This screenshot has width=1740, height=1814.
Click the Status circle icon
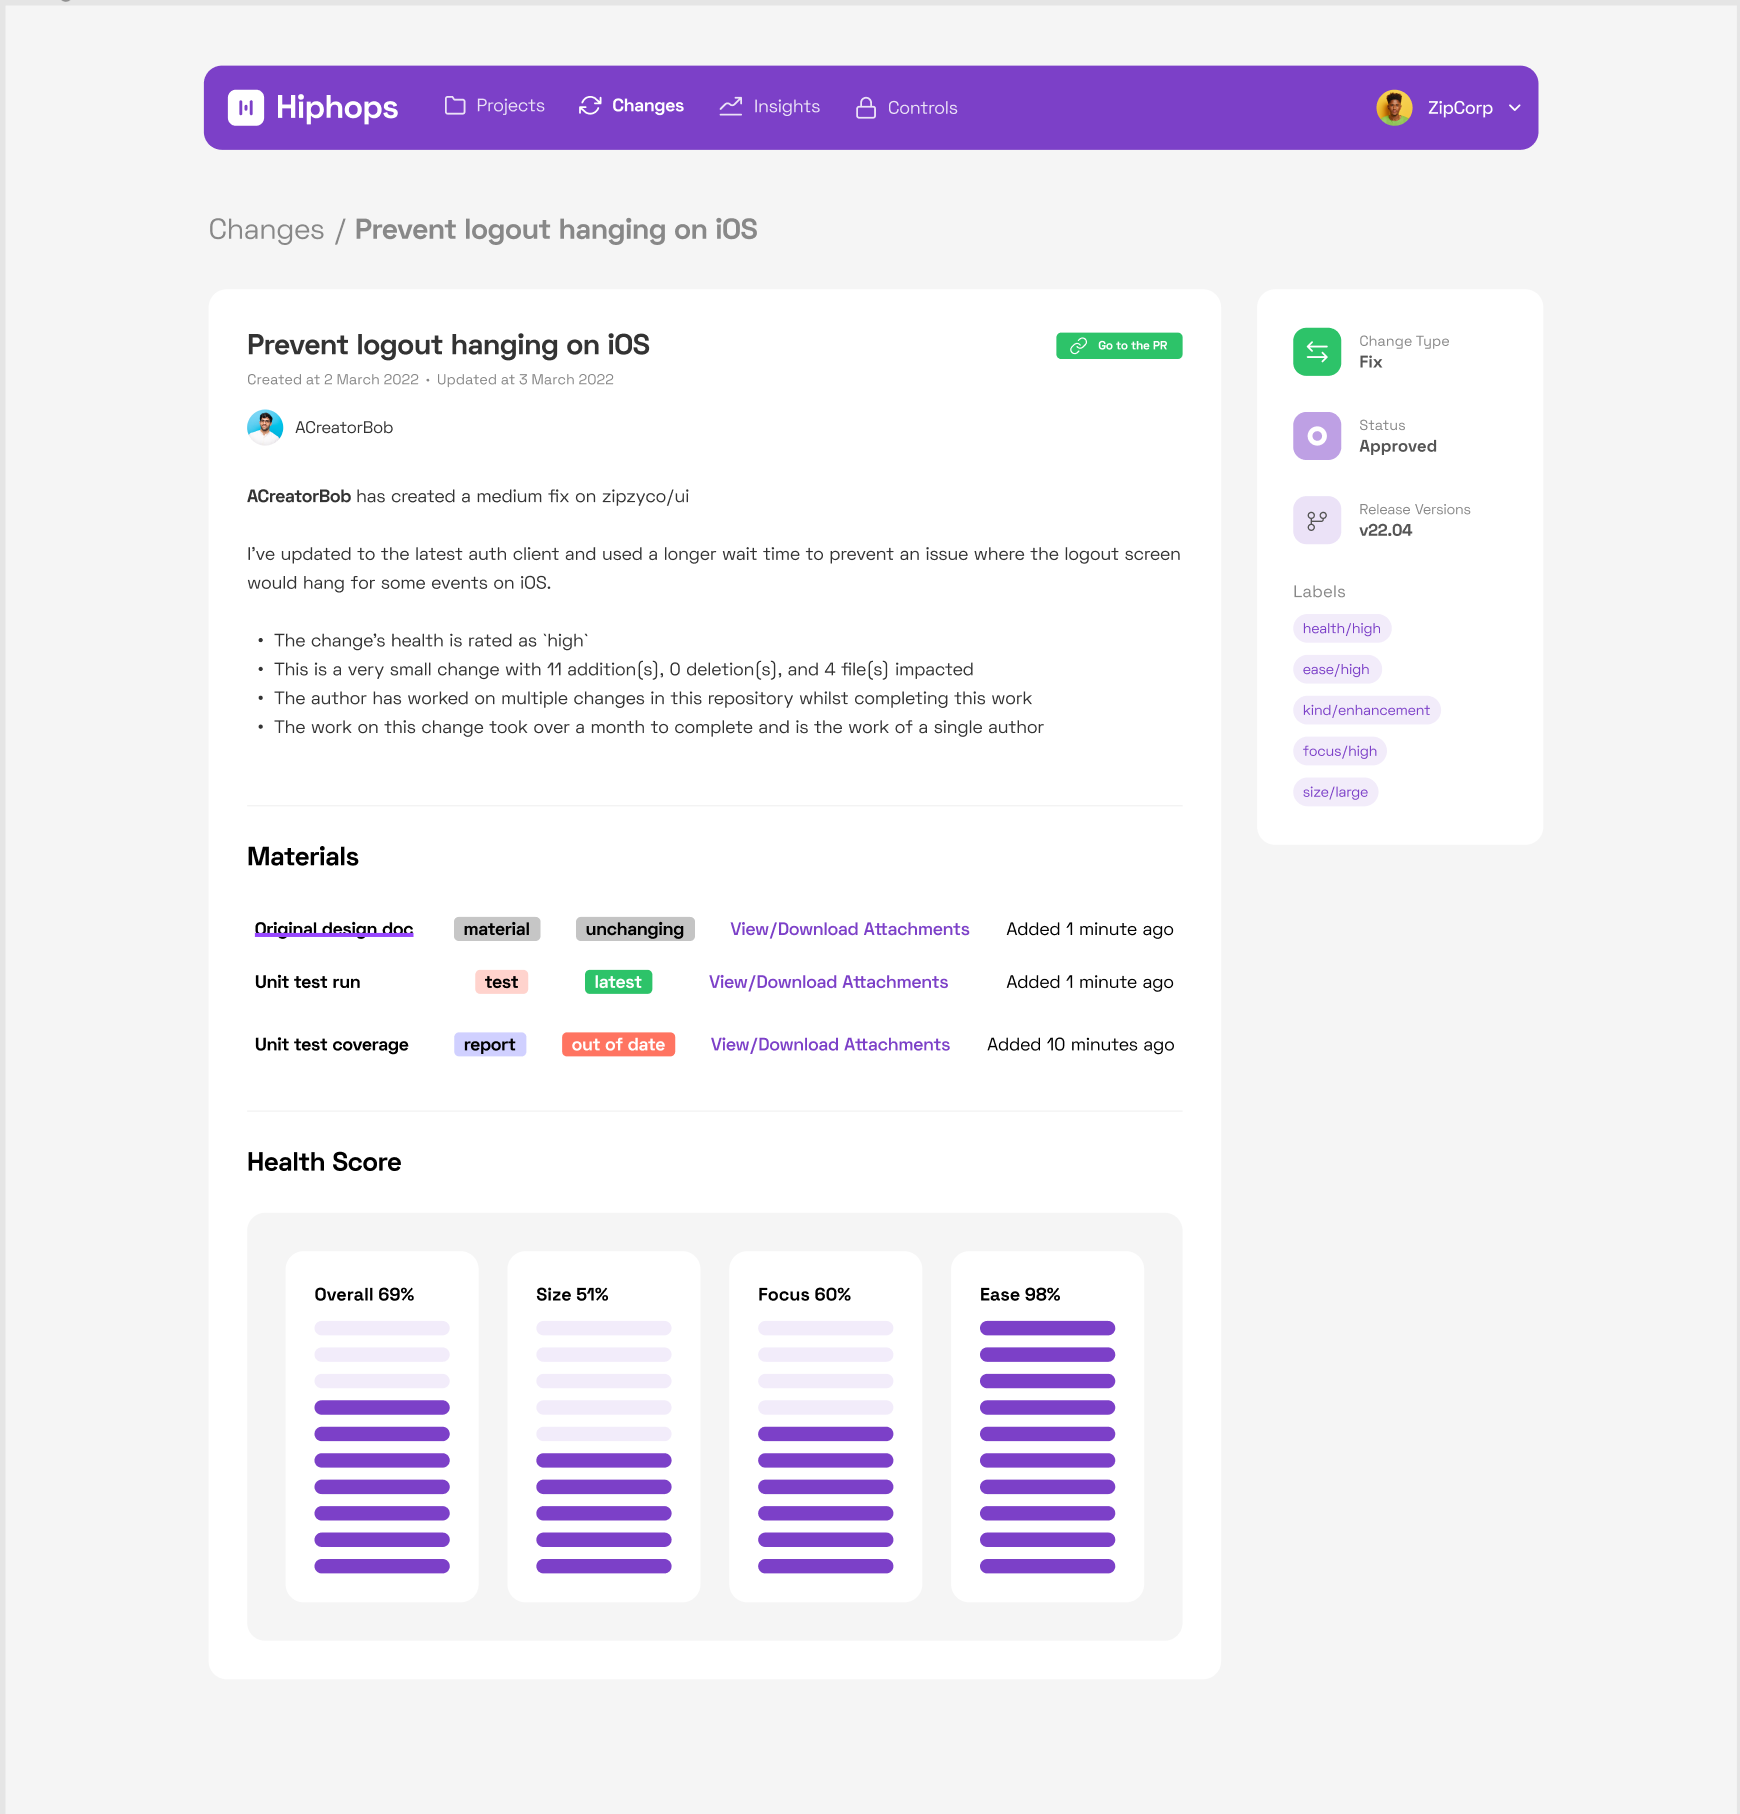(x=1317, y=436)
